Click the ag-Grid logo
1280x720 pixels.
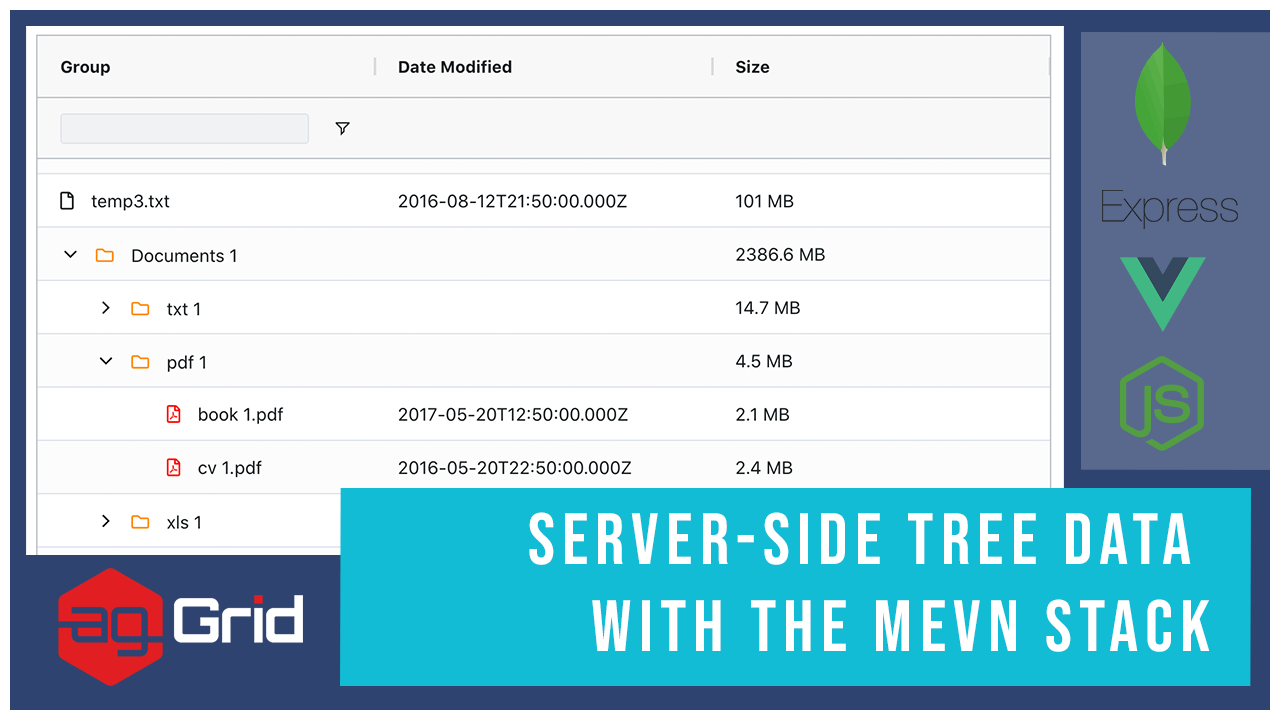(180, 626)
